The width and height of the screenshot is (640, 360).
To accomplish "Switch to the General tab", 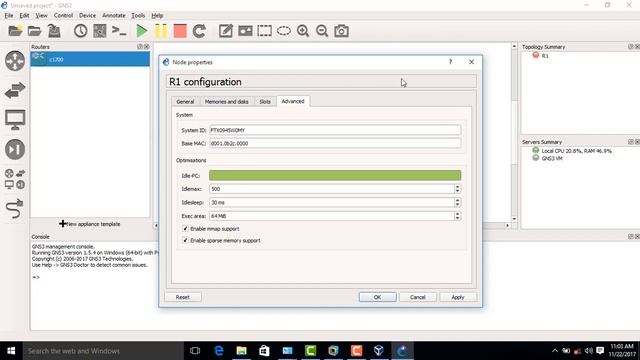I will pyautogui.click(x=185, y=102).
